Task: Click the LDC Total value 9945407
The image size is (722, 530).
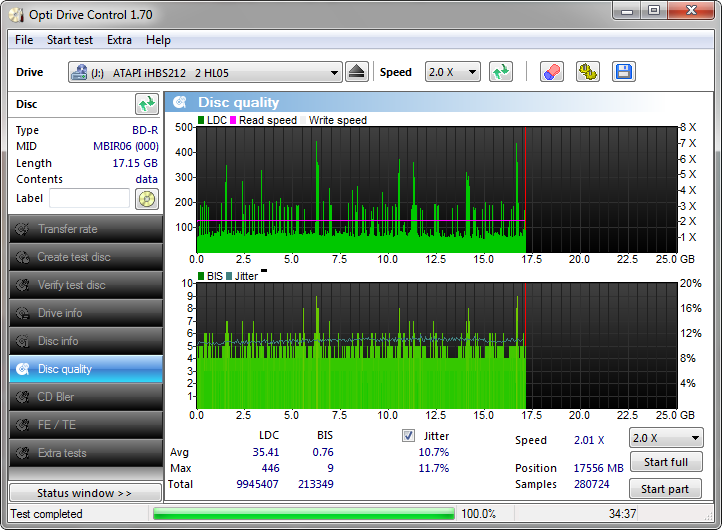Action: 257,484
